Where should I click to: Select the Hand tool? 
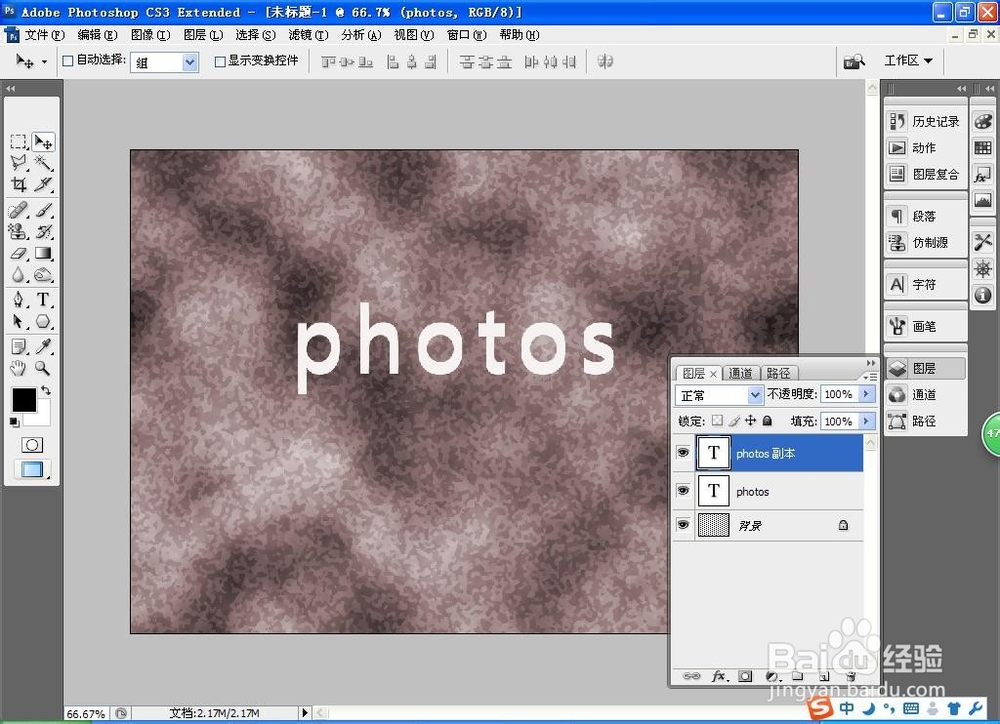18,368
